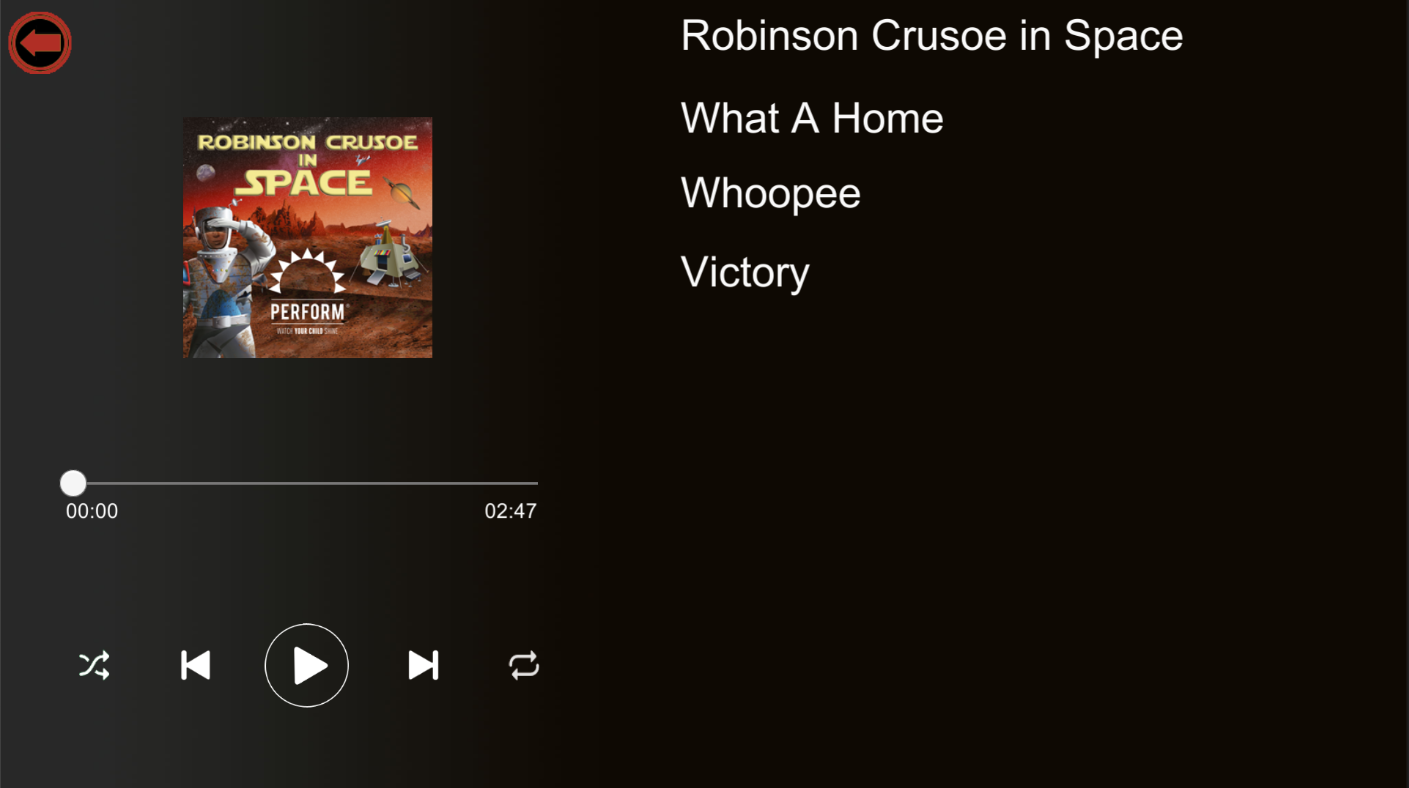The width and height of the screenshot is (1409, 788).
Task: Skip to the previous track
Action: point(195,665)
